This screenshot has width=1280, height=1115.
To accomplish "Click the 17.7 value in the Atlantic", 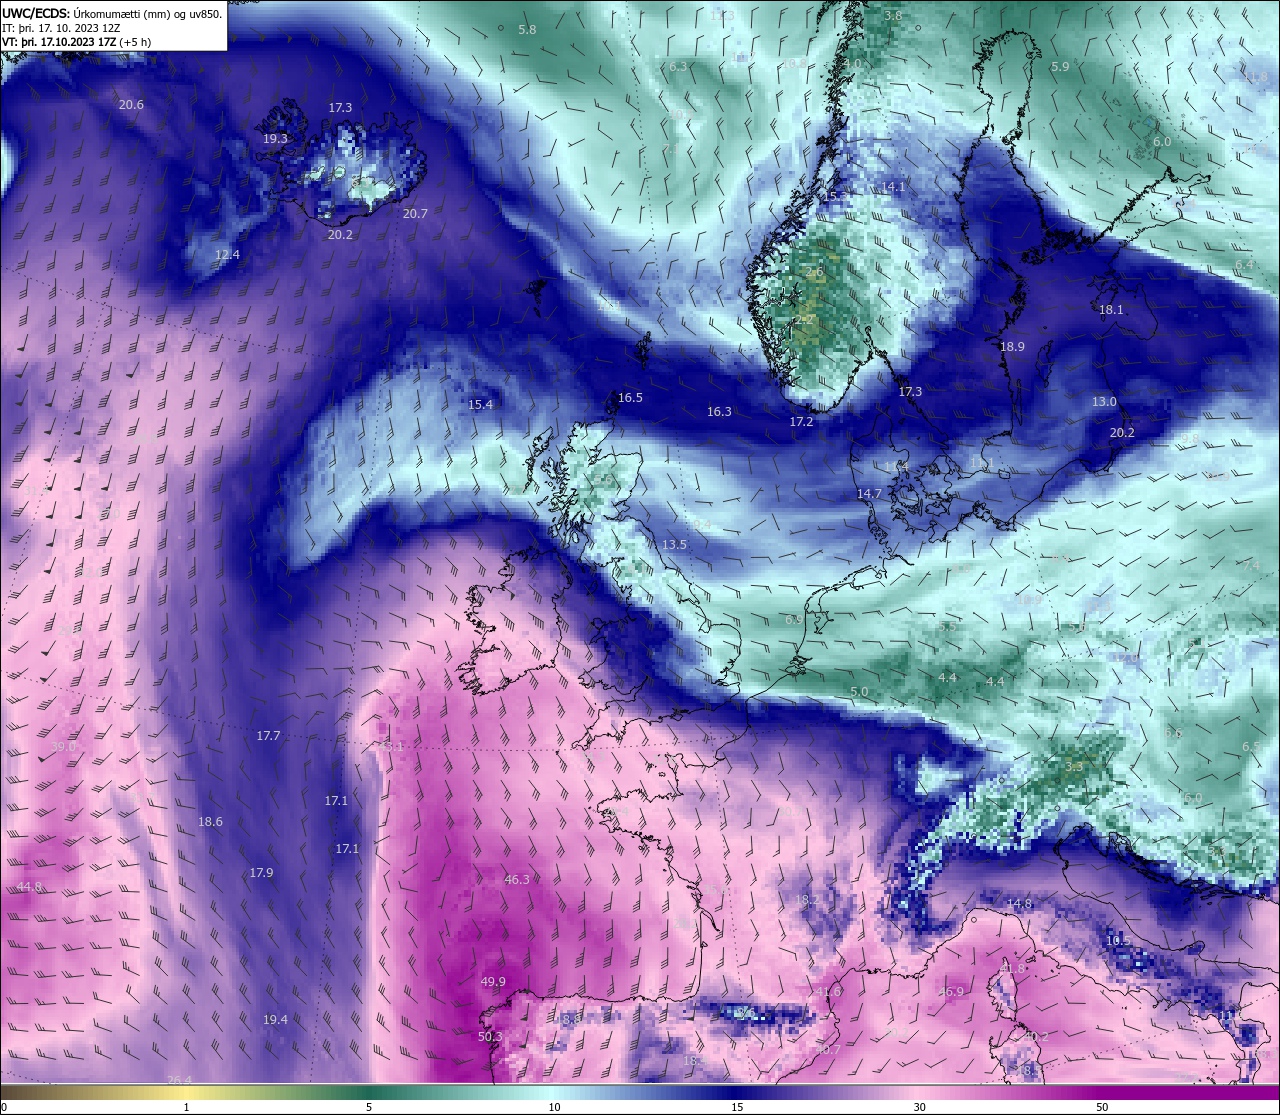I will pyautogui.click(x=268, y=736).
